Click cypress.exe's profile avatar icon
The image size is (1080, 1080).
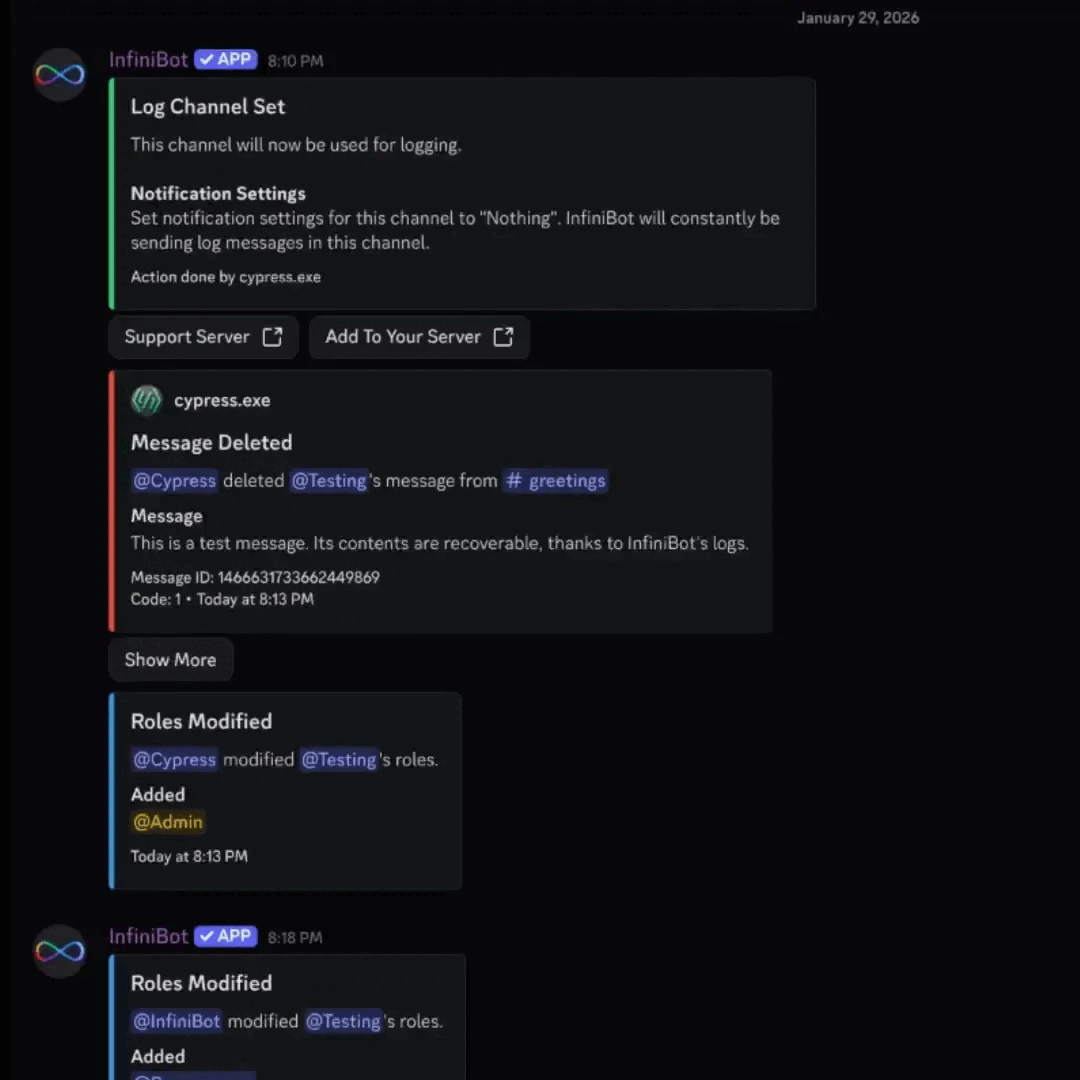click(x=146, y=400)
